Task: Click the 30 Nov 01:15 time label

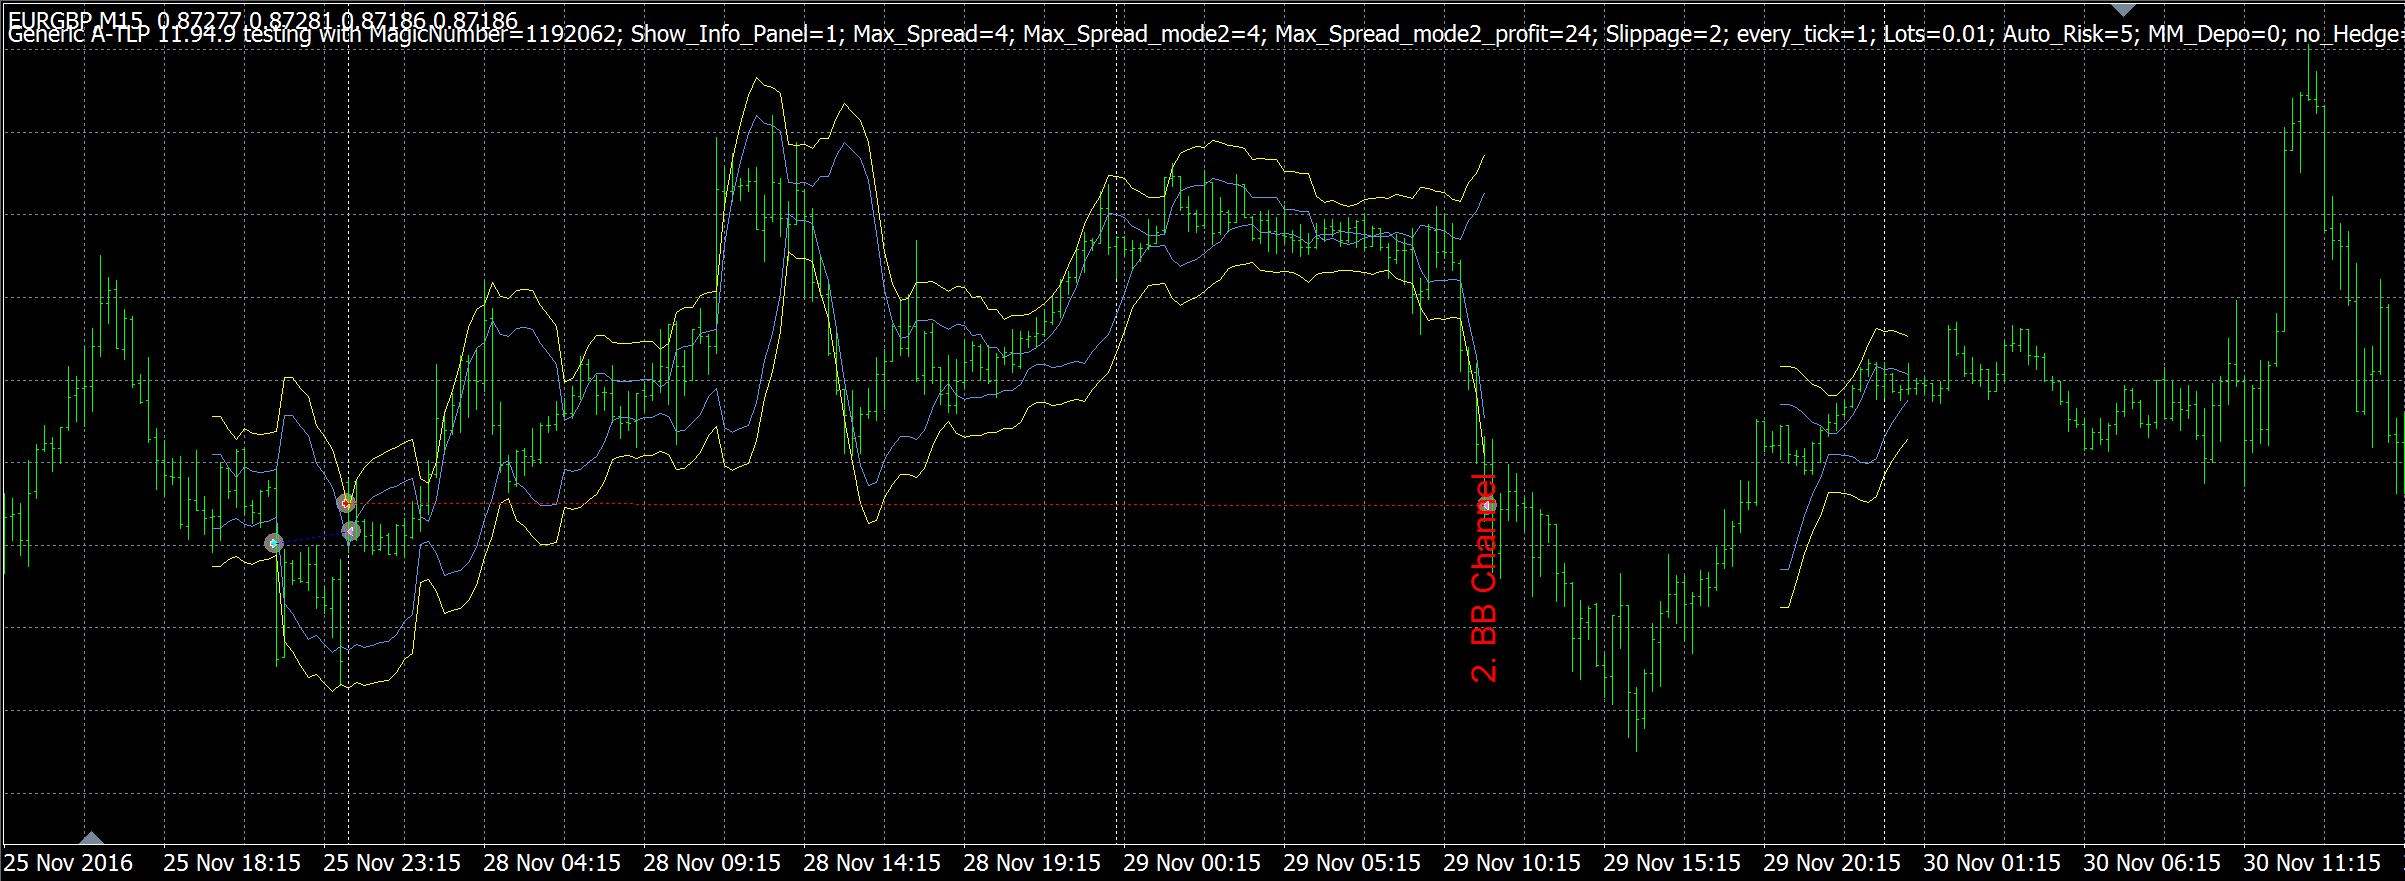Action: [1991, 862]
